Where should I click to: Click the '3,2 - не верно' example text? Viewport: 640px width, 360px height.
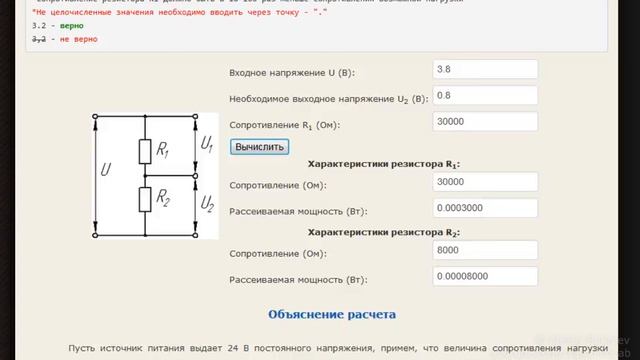65,39
